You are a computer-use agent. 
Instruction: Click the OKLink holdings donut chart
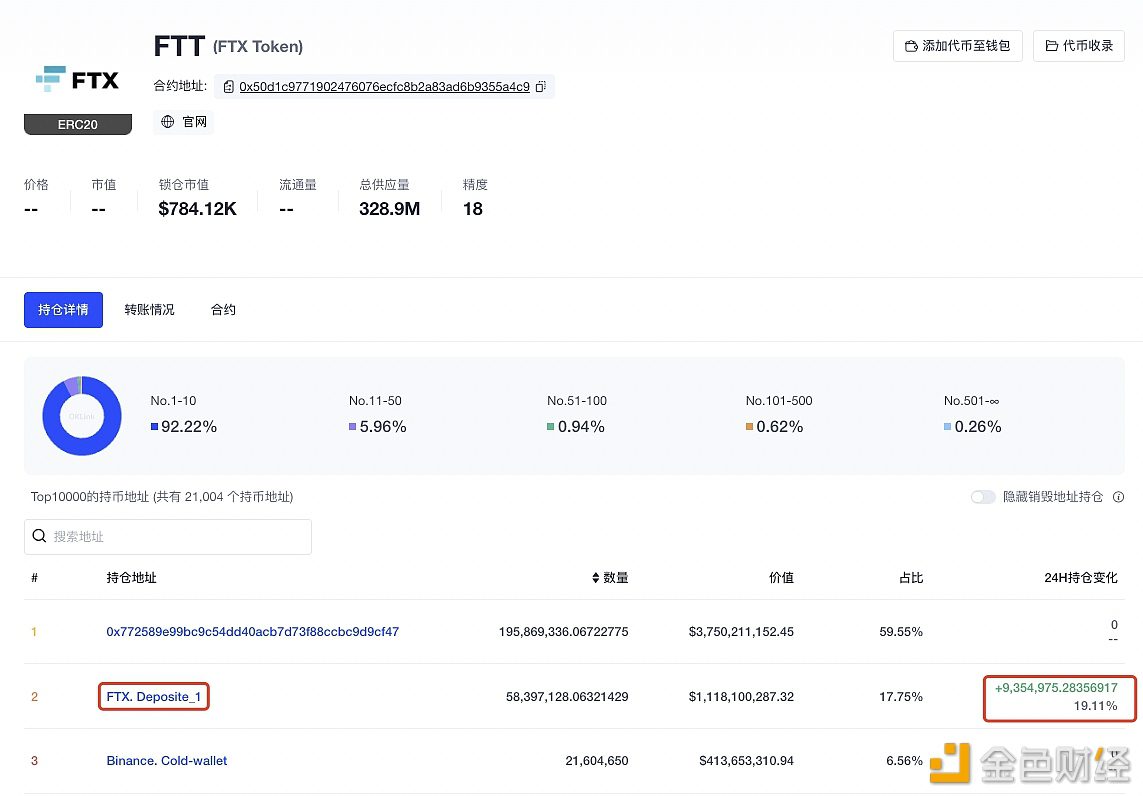(81, 415)
